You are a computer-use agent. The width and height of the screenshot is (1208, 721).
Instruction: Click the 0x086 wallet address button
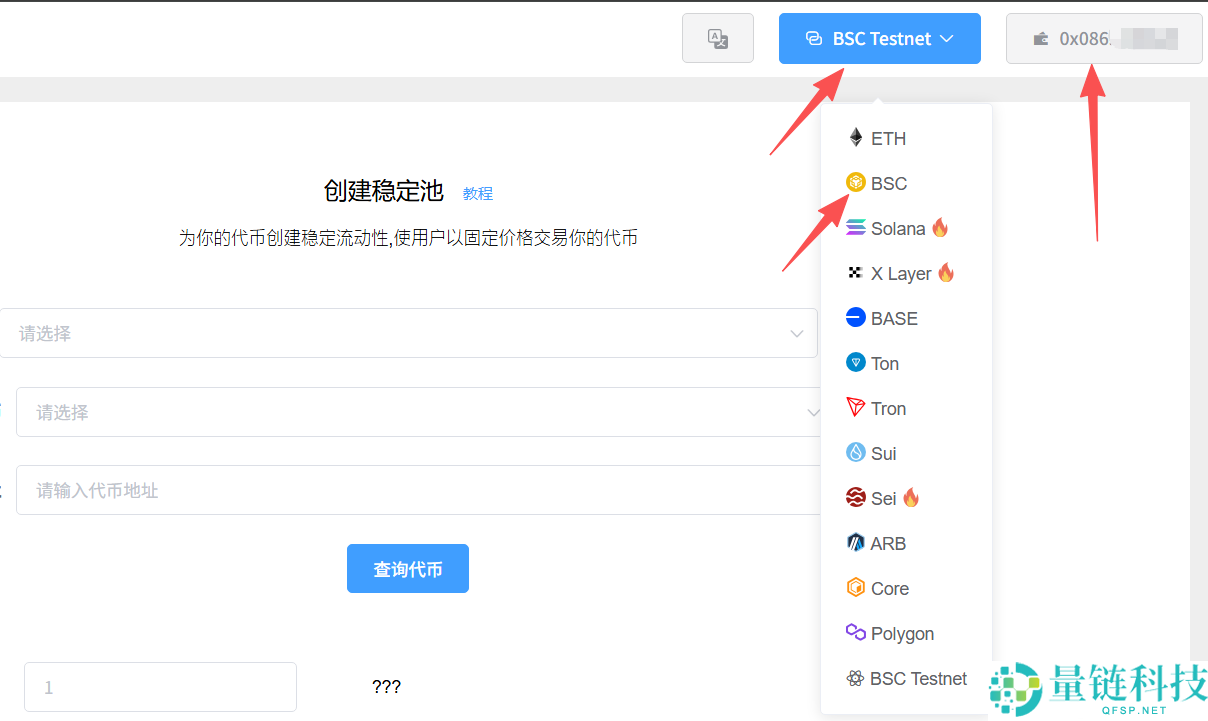pyautogui.click(x=1103, y=39)
